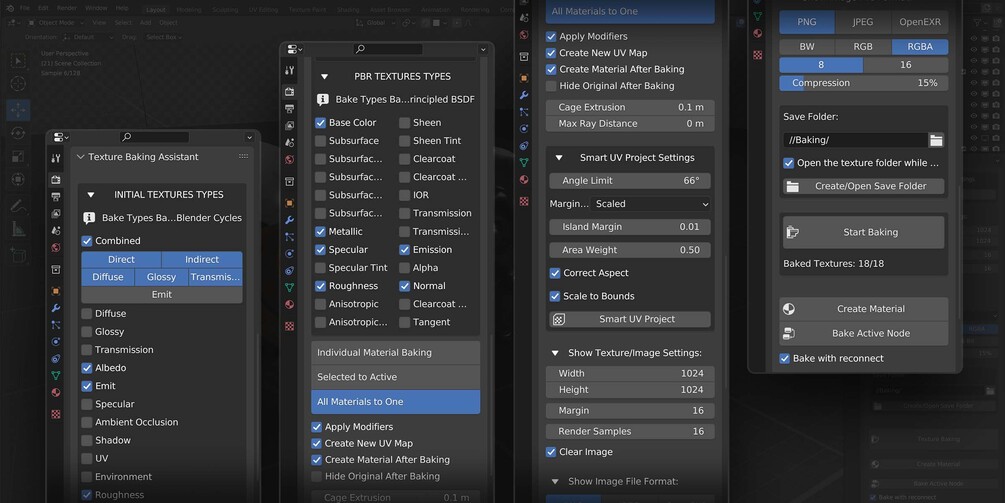The width and height of the screenshot is (1005, 503).
Task: Open Scene properties icon in PBR panel sidebar
Action: point(290,142)
